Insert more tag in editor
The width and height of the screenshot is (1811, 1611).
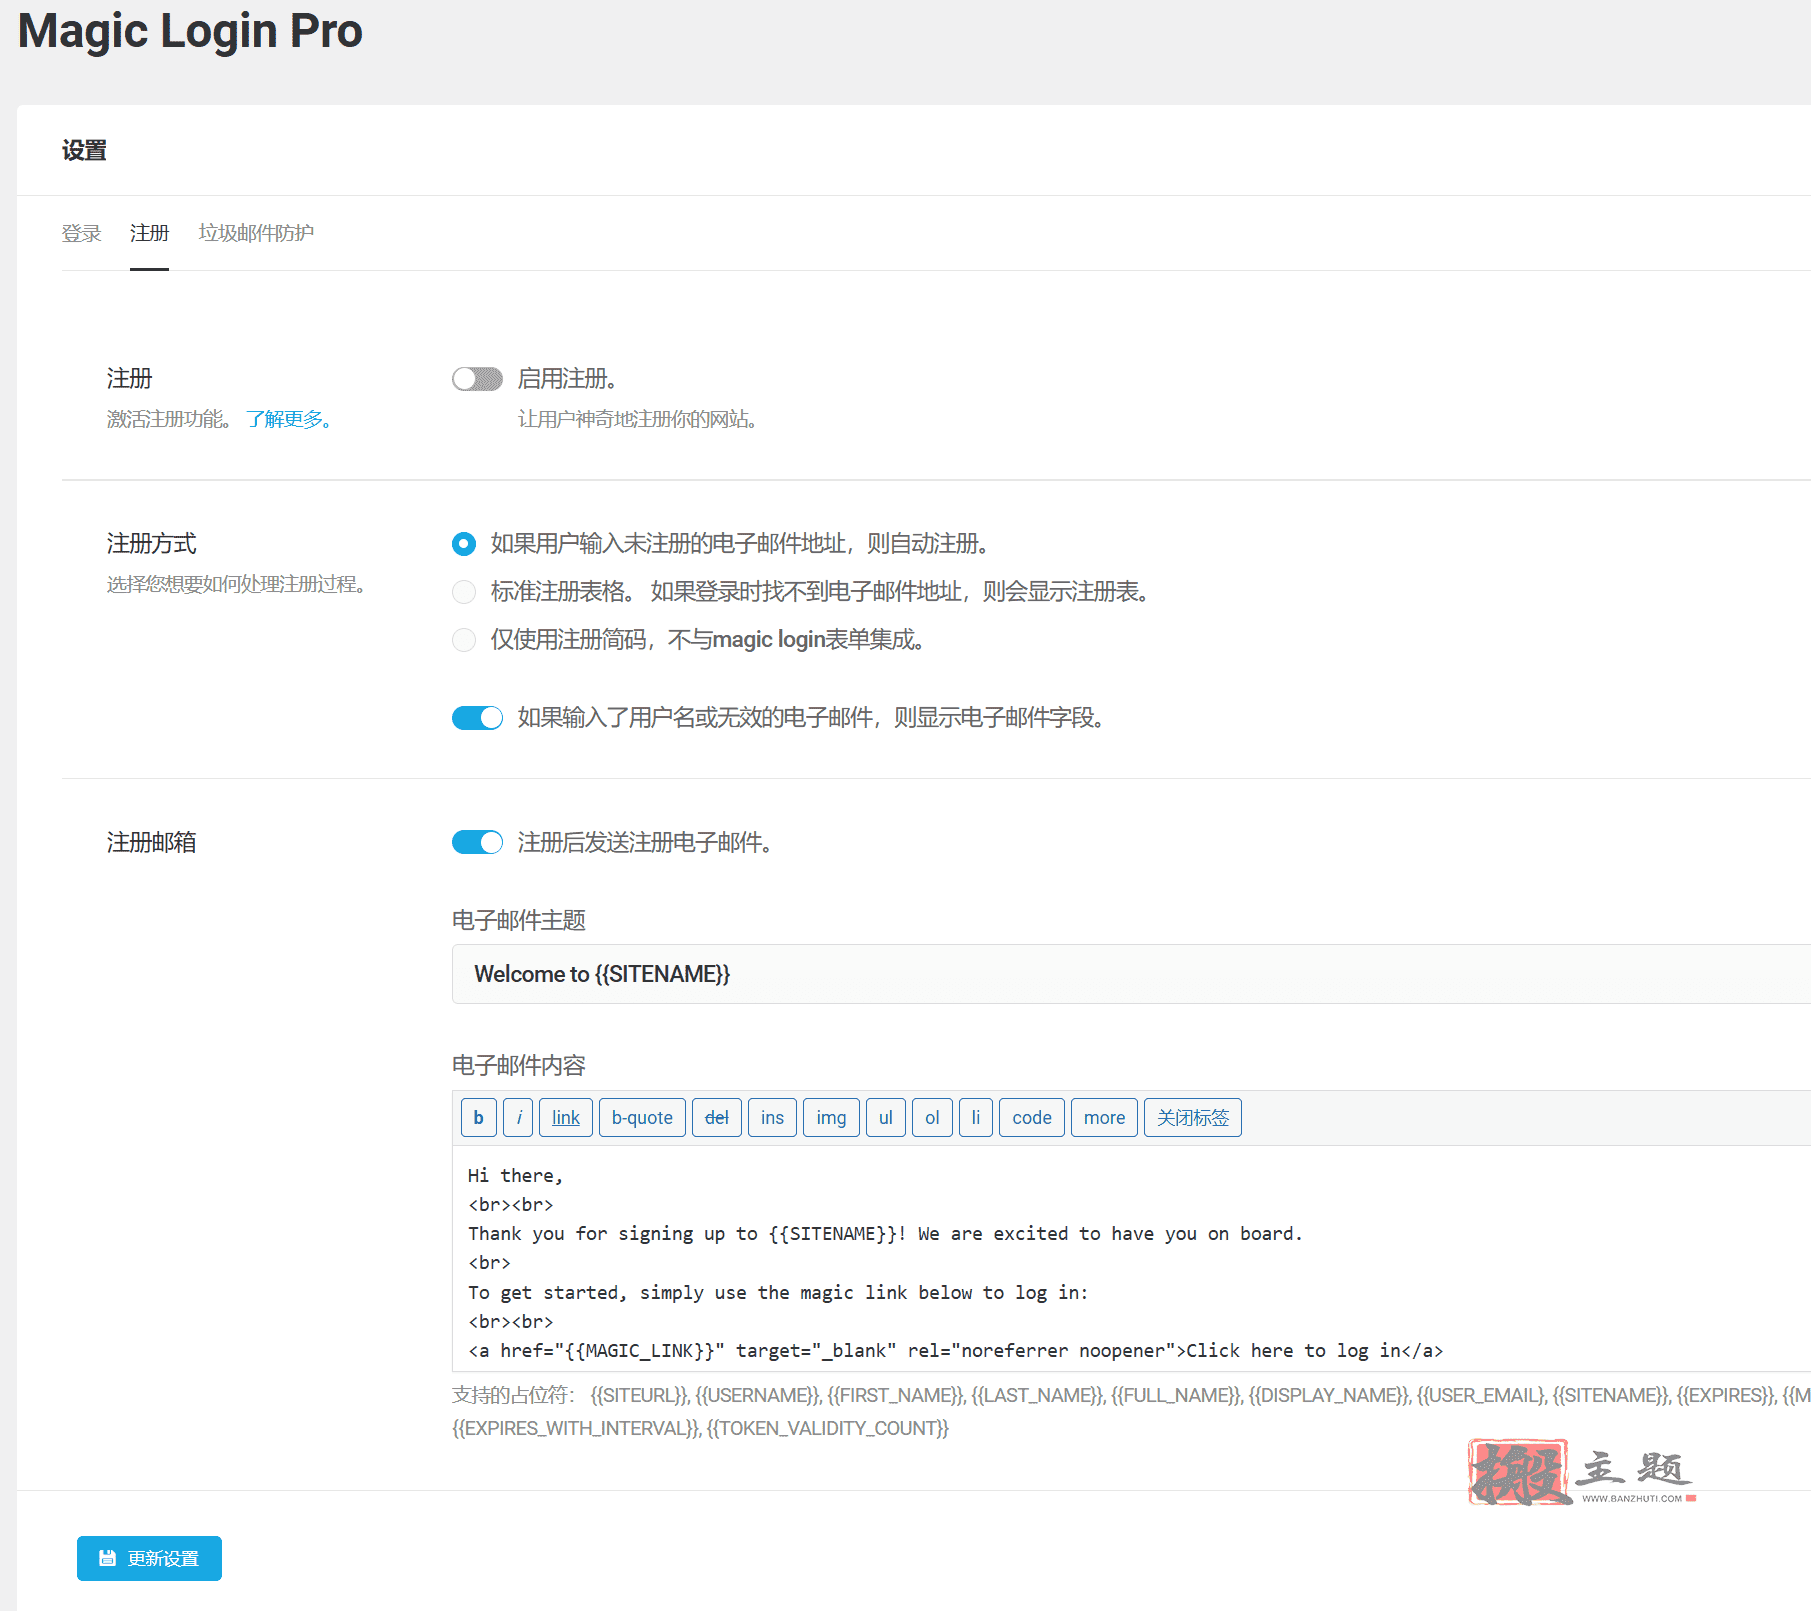point(1104,1117)
